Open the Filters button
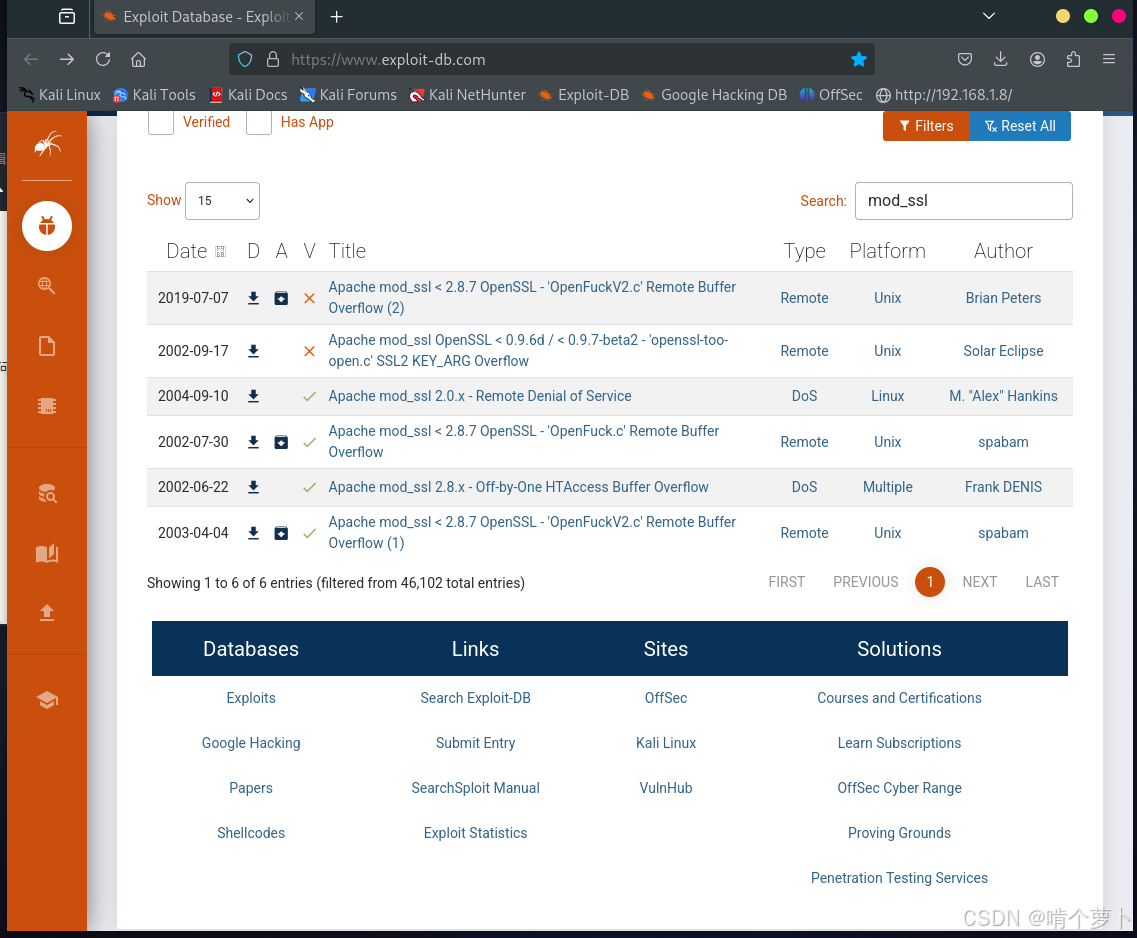The image size is (1137, 938). tap(926, 126)
